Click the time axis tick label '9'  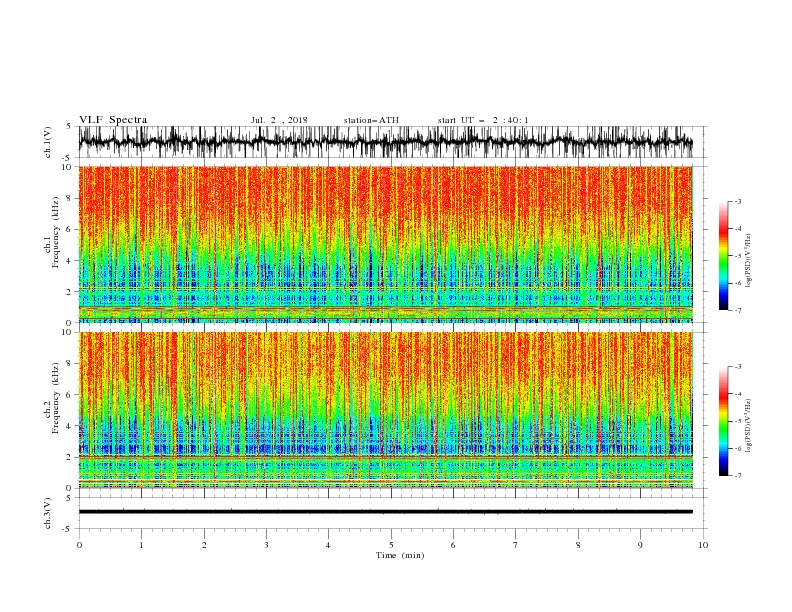click(640, 545)
